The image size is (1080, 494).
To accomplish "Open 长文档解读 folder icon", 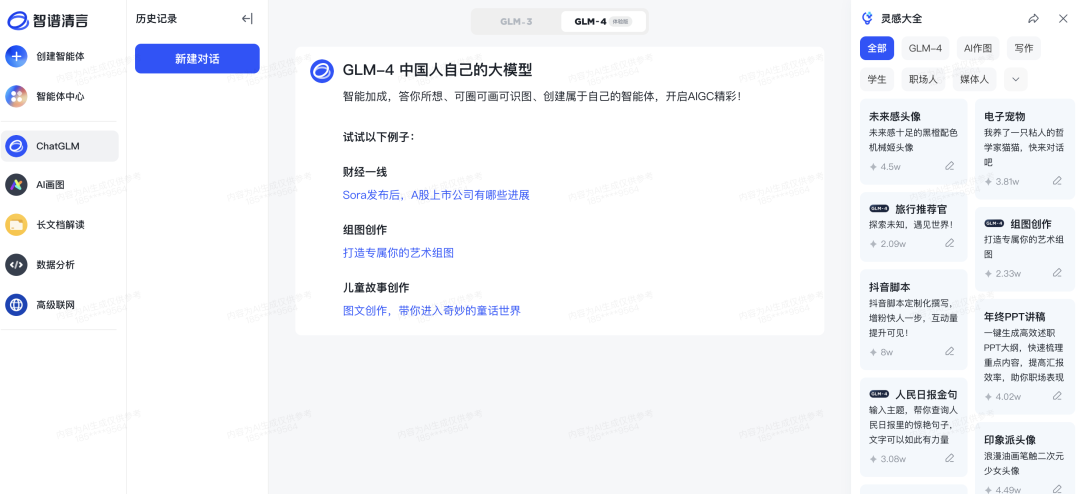I will click(x=16, y=225).
